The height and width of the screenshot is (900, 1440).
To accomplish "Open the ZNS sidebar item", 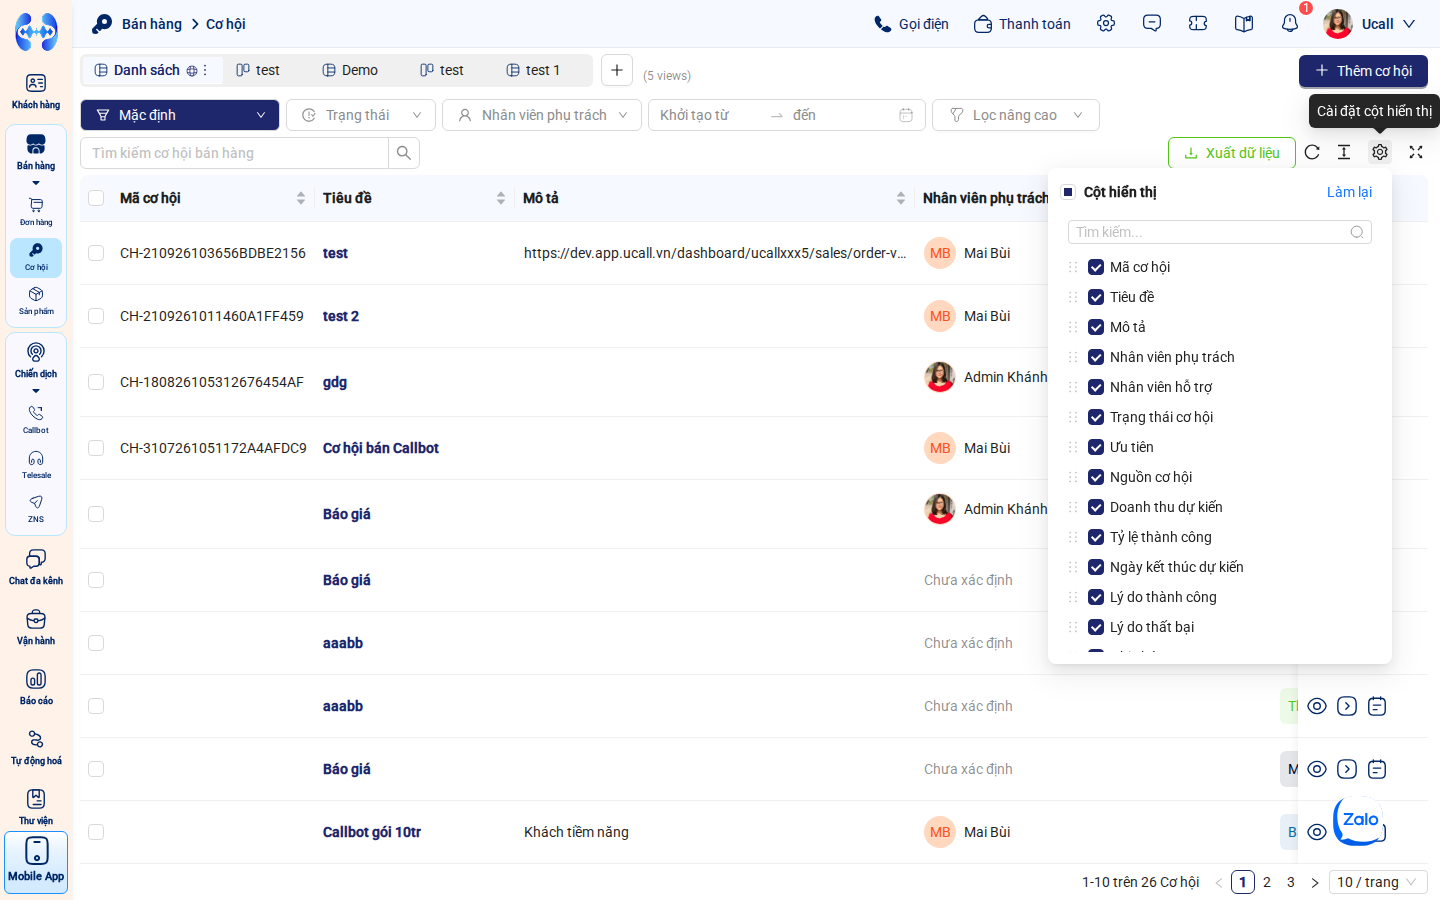I will point(36,508).
